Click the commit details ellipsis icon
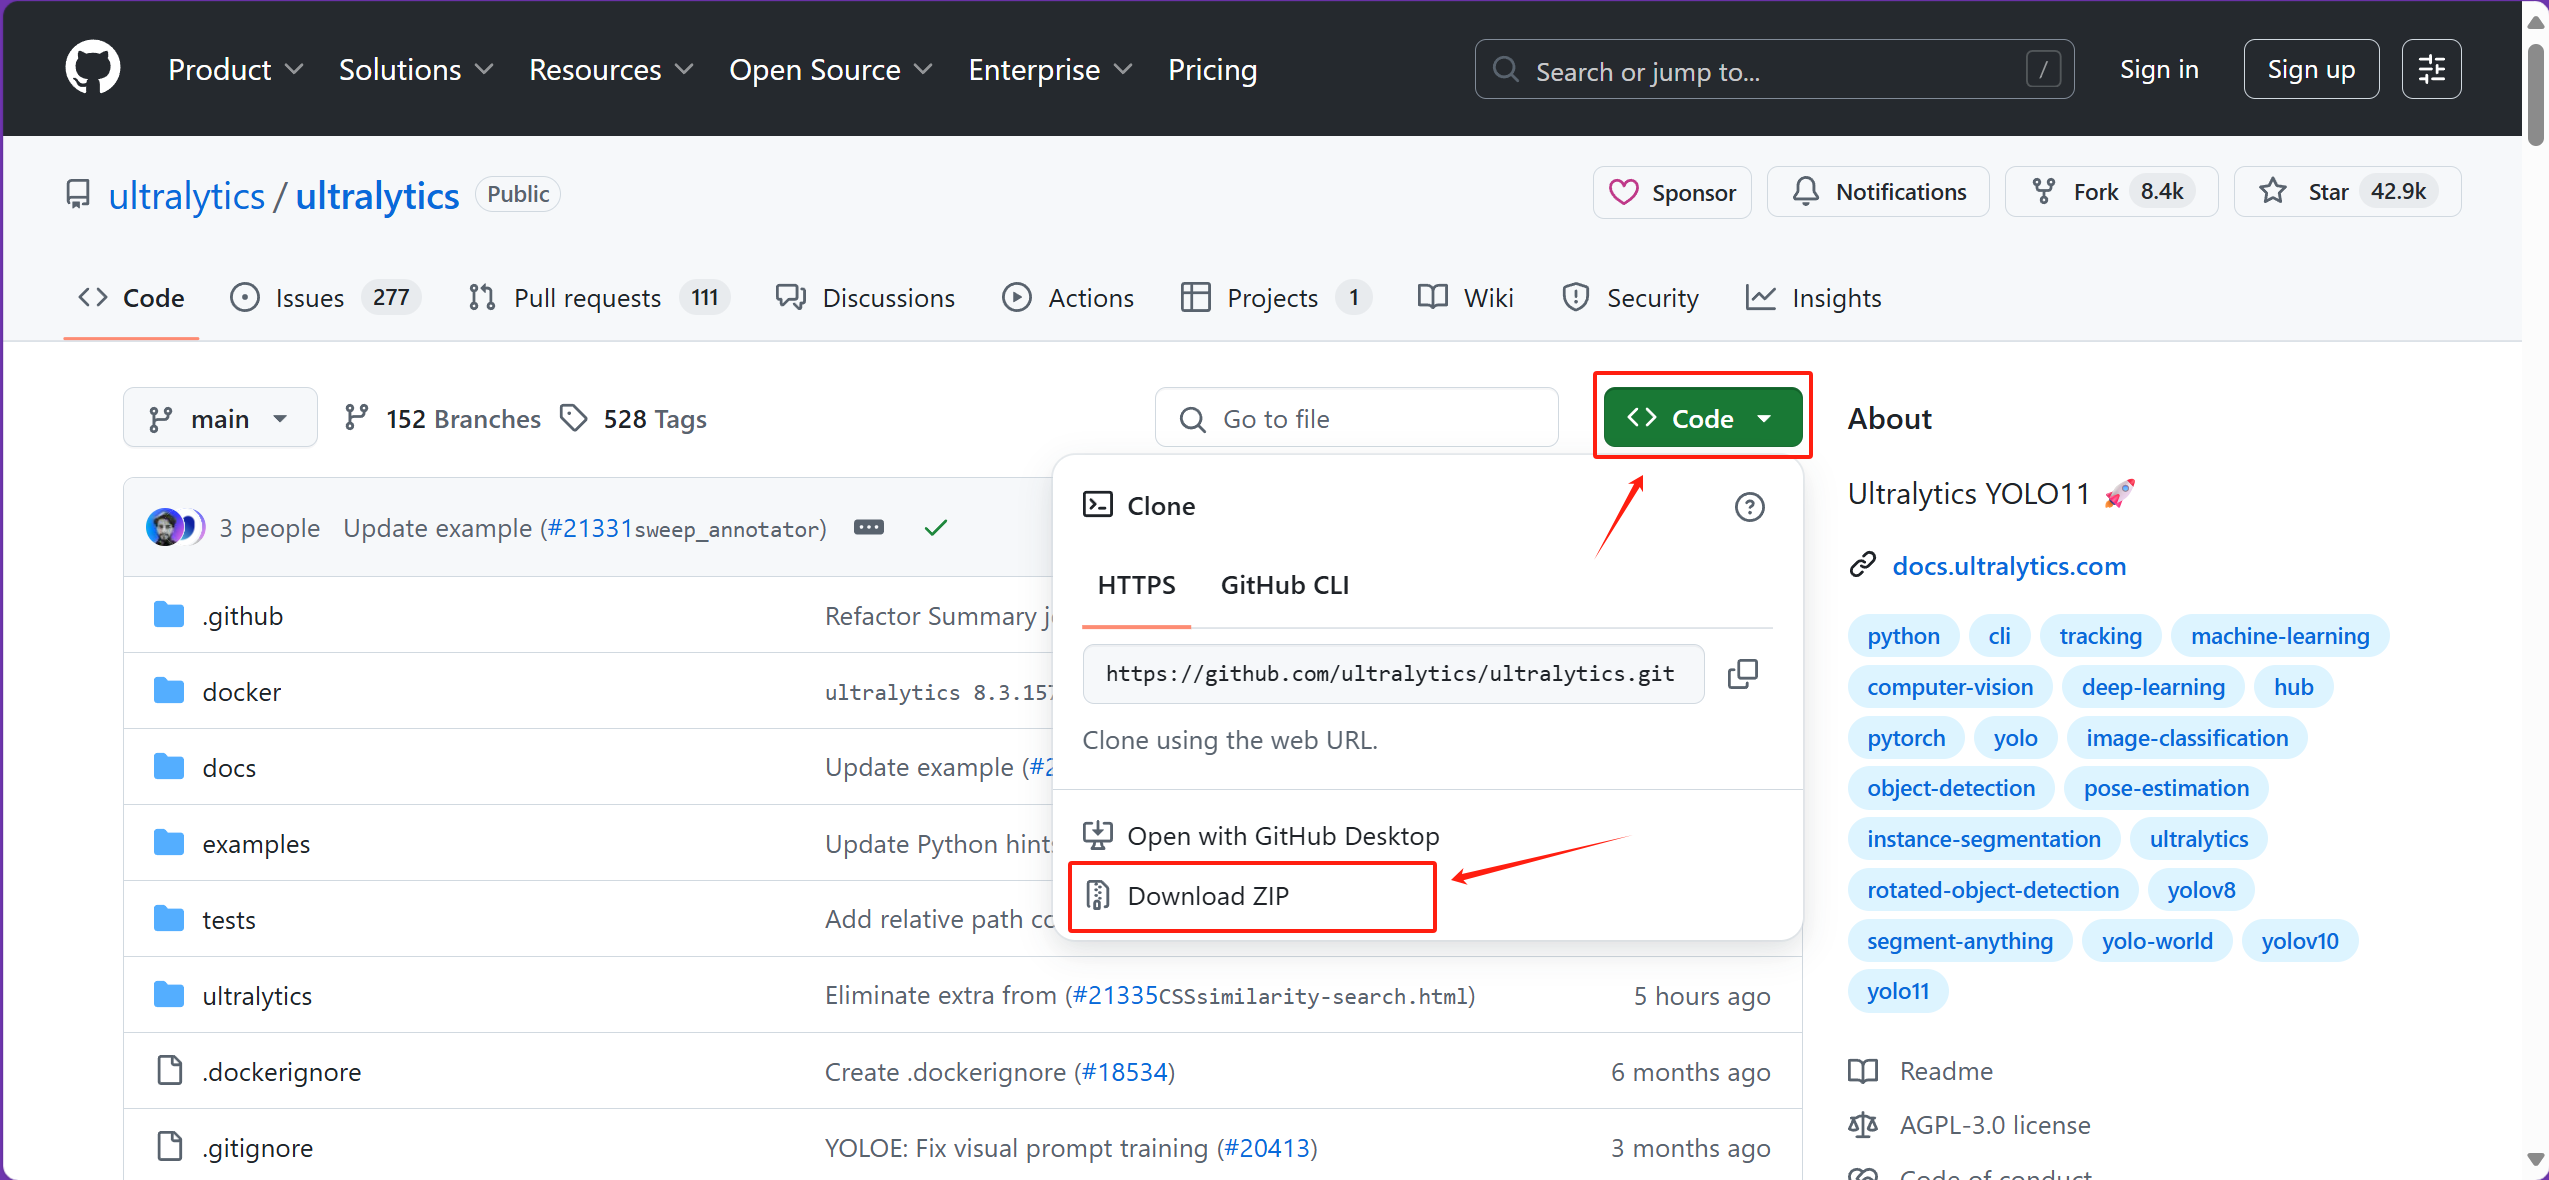The image size is (2549, 1180). point(868,527)
